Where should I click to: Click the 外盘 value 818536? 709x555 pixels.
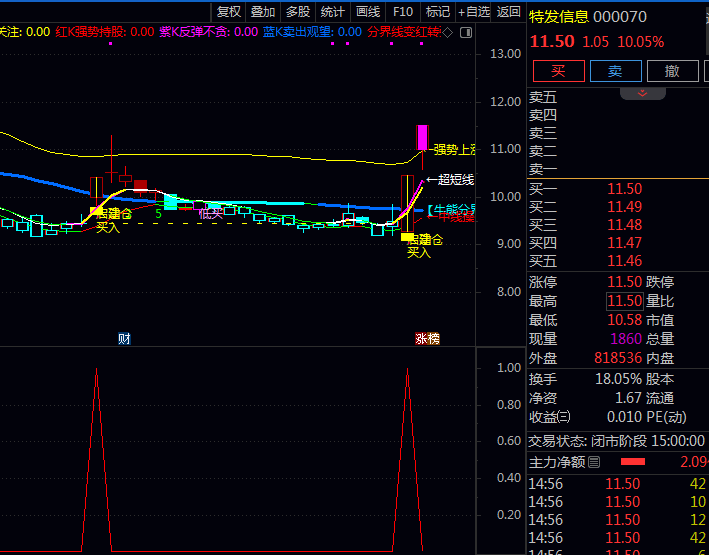coord(618,358)
